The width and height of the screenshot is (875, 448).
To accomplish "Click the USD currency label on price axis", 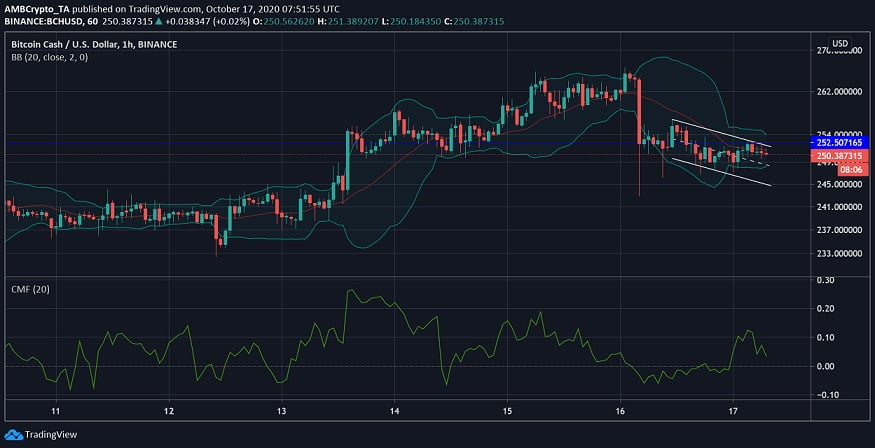I will click(x=840, y=44).
